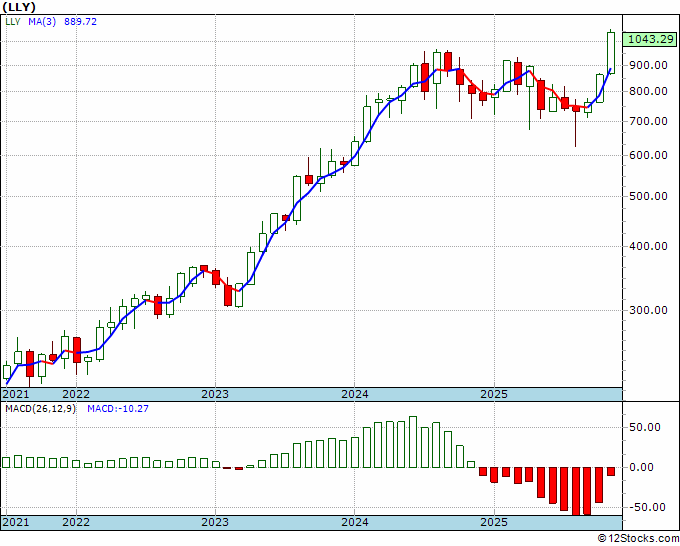Click the latest tall green candlestick above 1000
The image size is (680, 546).
pos(611,53)
